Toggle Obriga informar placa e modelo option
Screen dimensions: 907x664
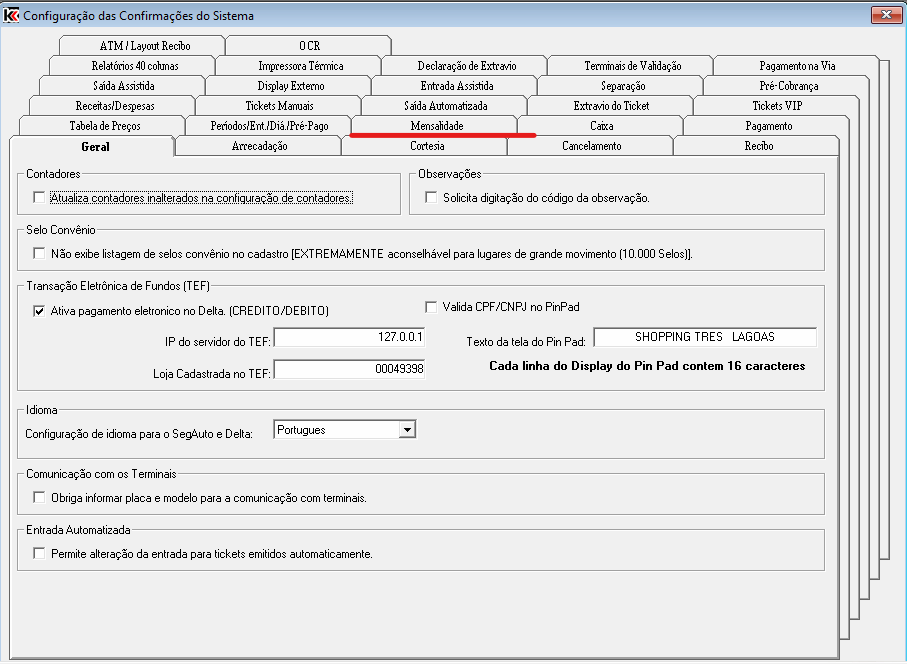tap(40, 497)
